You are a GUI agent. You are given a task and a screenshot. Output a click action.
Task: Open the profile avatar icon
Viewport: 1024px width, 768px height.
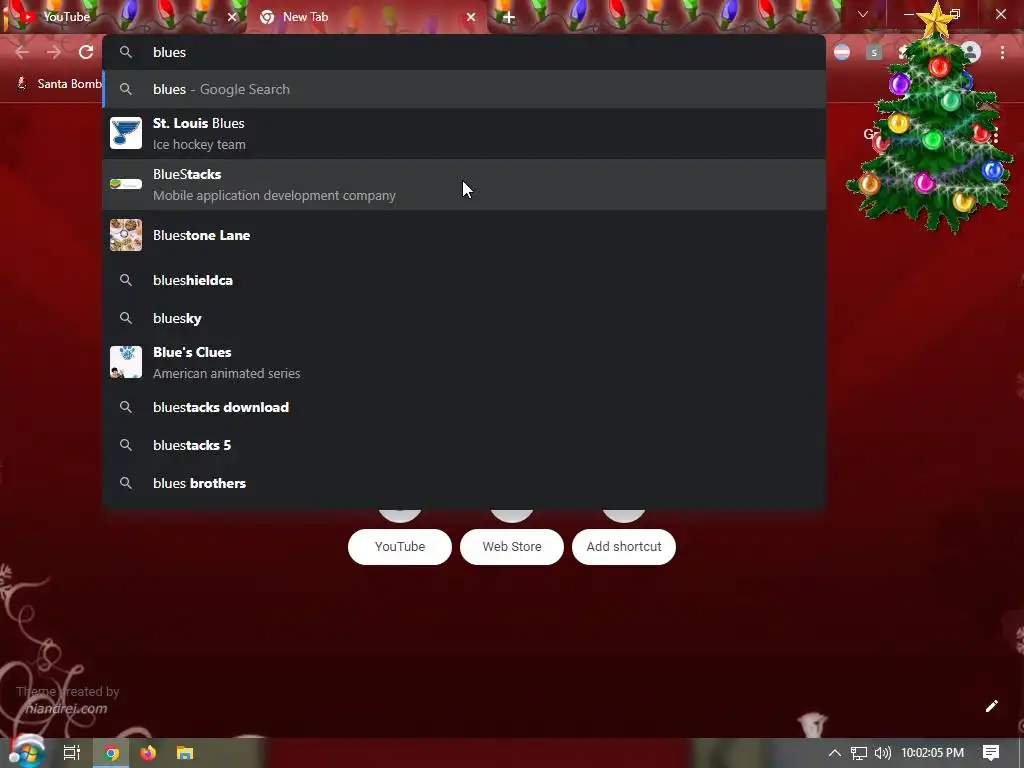coord(971,52)
